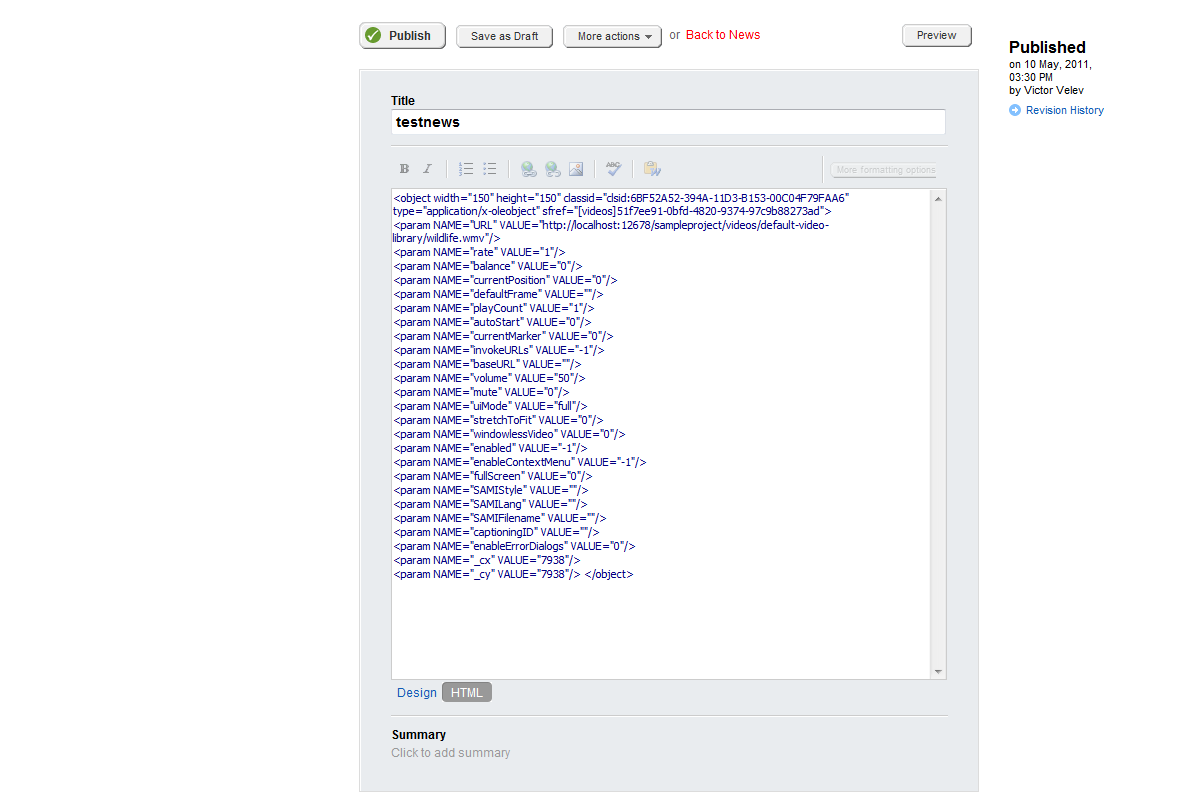Remove hyperlink with the unlink tool
This screenshot has height=800, width=1177.
552,169
